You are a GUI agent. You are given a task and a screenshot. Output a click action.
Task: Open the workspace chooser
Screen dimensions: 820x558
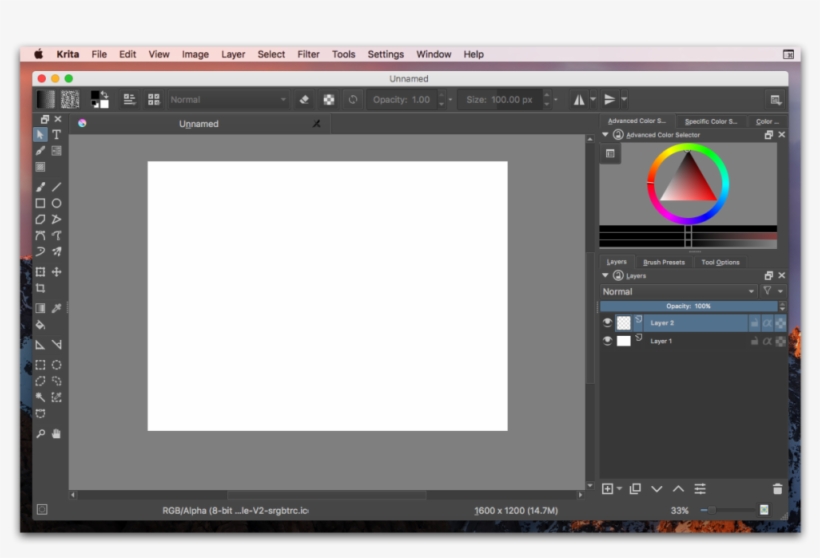point(776,99)
